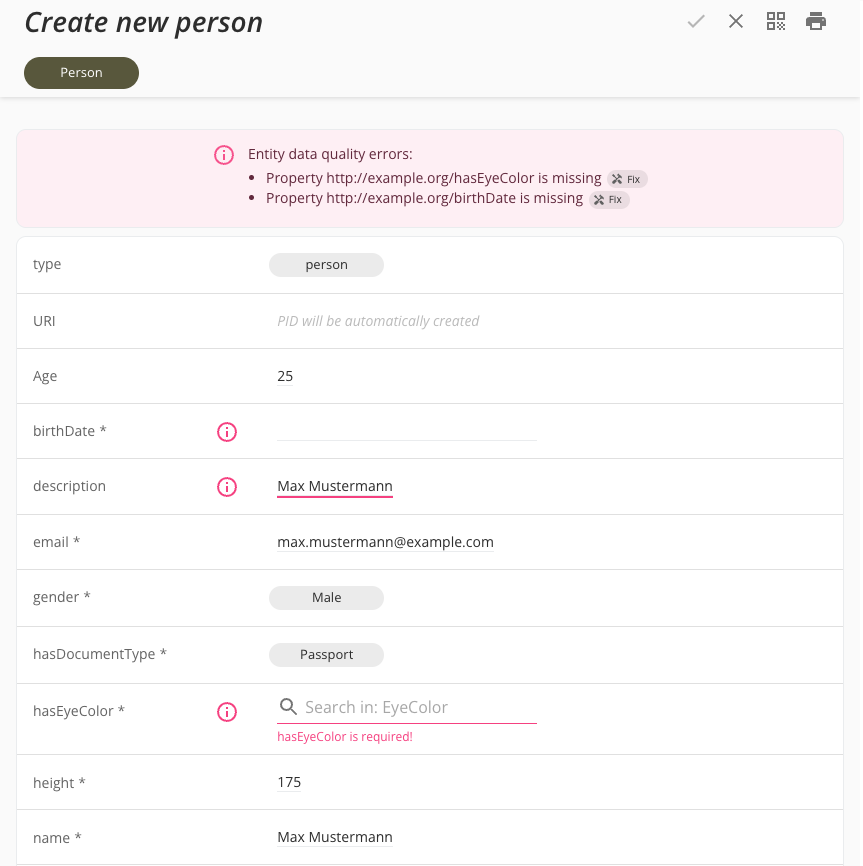This screenshot has width=863, height=866.
Task: Click the save checkmark icon
Action: tap(696, 21)
